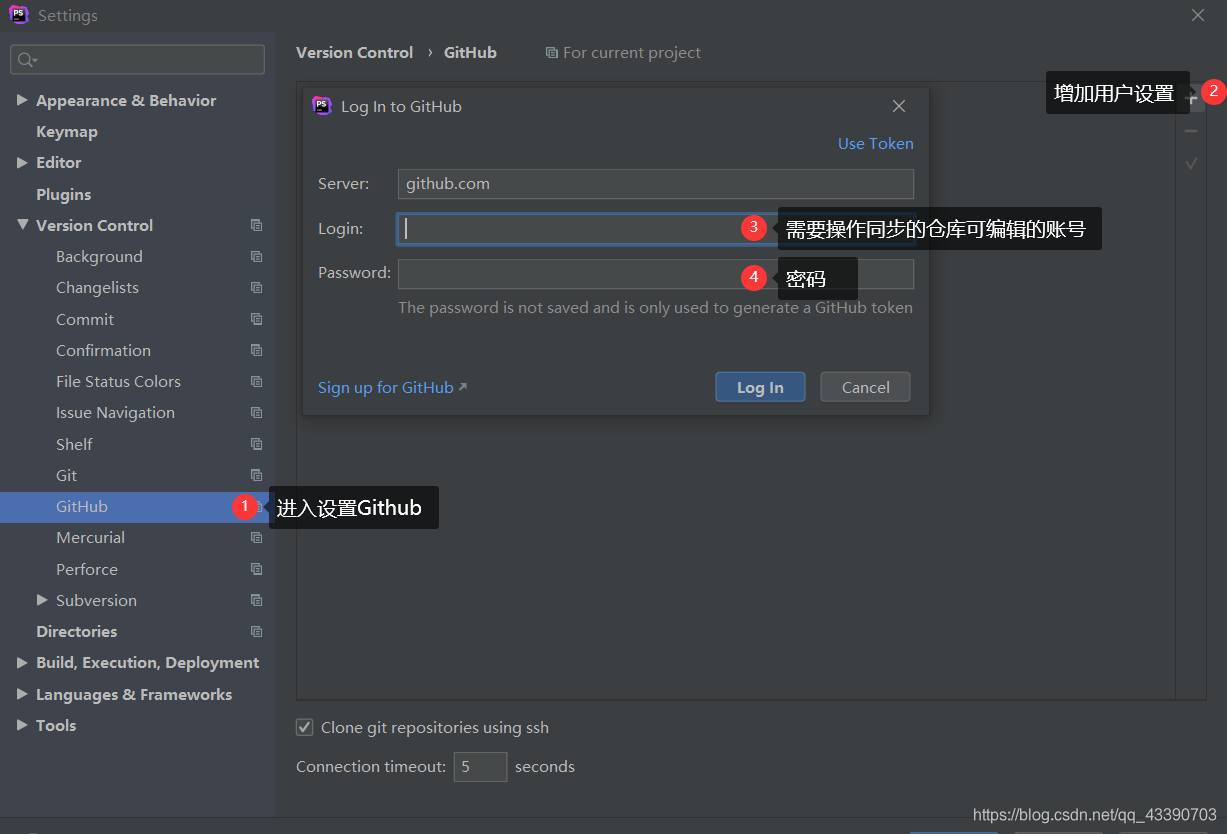Click the project-level icon beside Confirmation
Image resolution: width=1227 pixels, height=834 pixels.
coord(256,350)
